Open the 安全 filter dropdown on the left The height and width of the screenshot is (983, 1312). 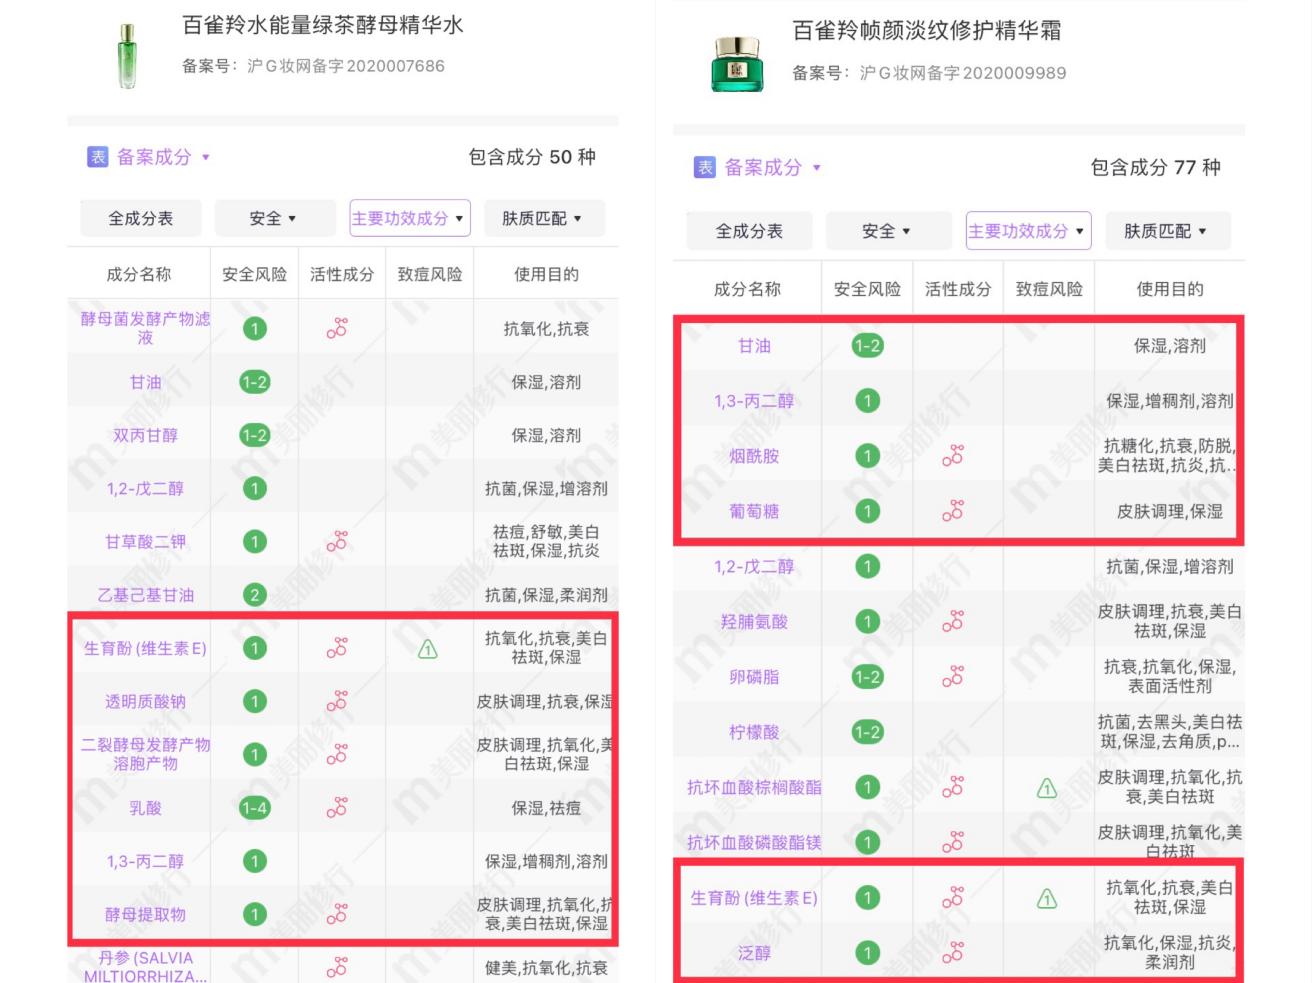[274, 218]
